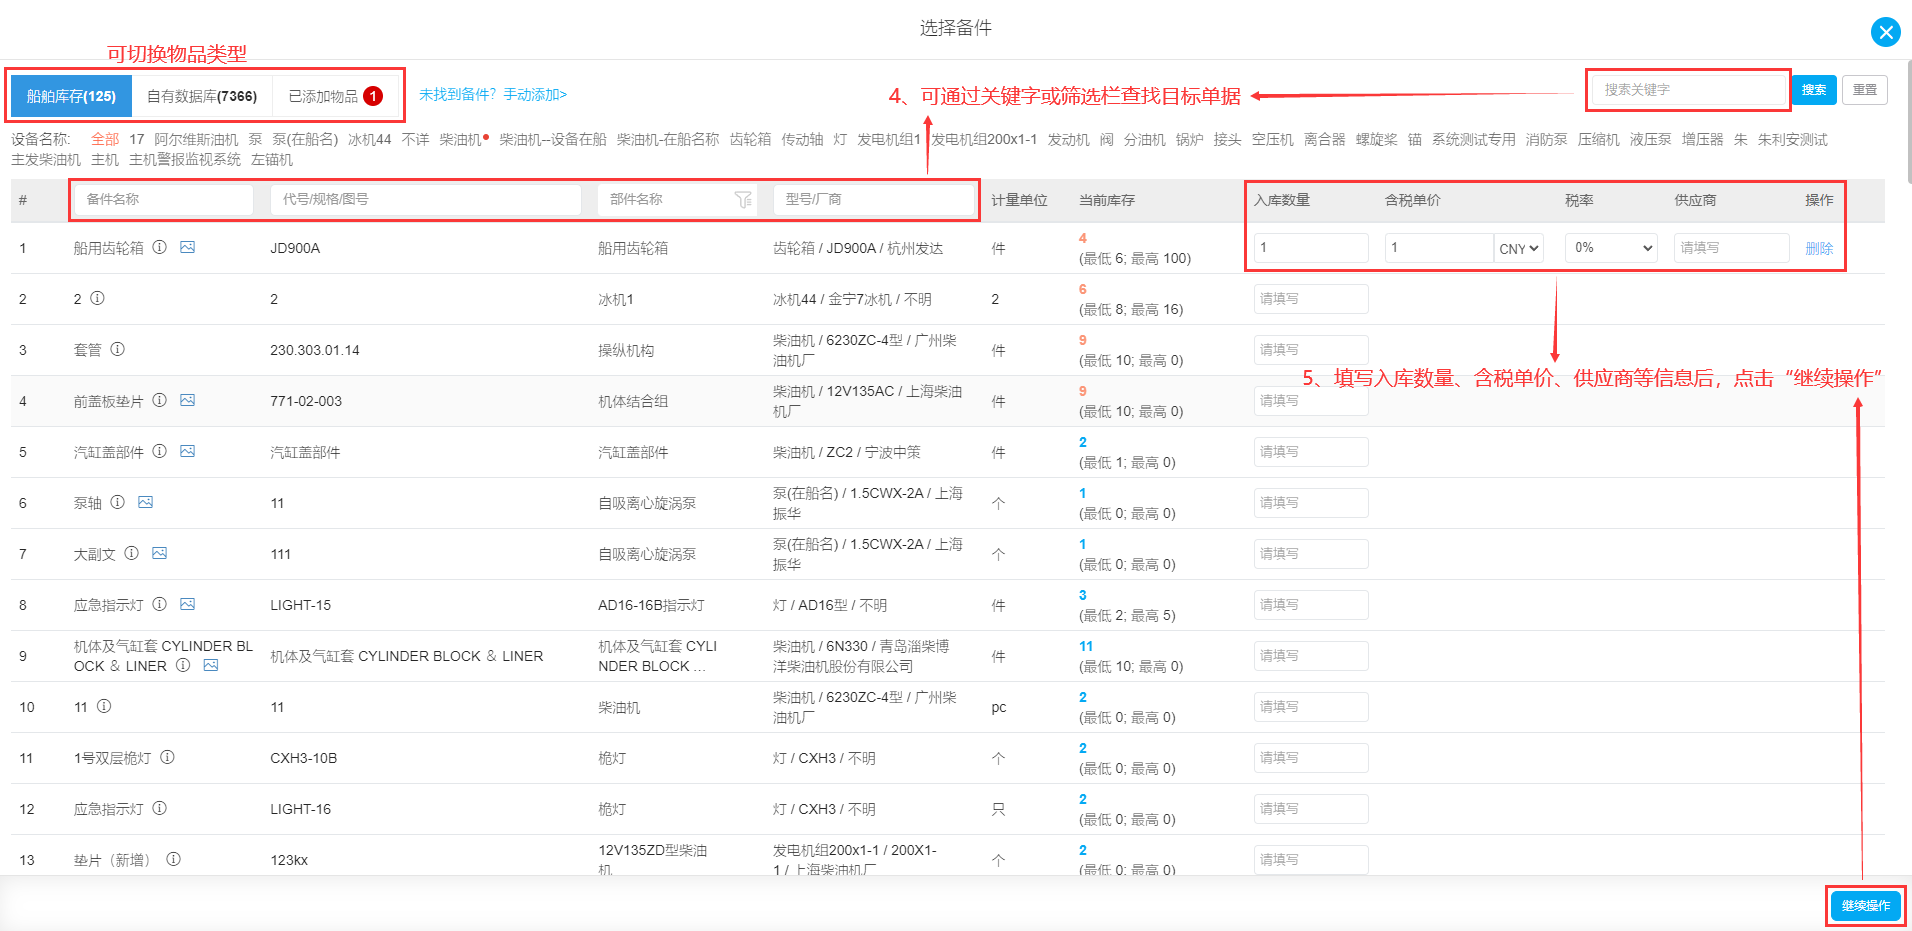Open info icon for 机体及气缸套 CYLINDER BLOCK

(183, 665)
